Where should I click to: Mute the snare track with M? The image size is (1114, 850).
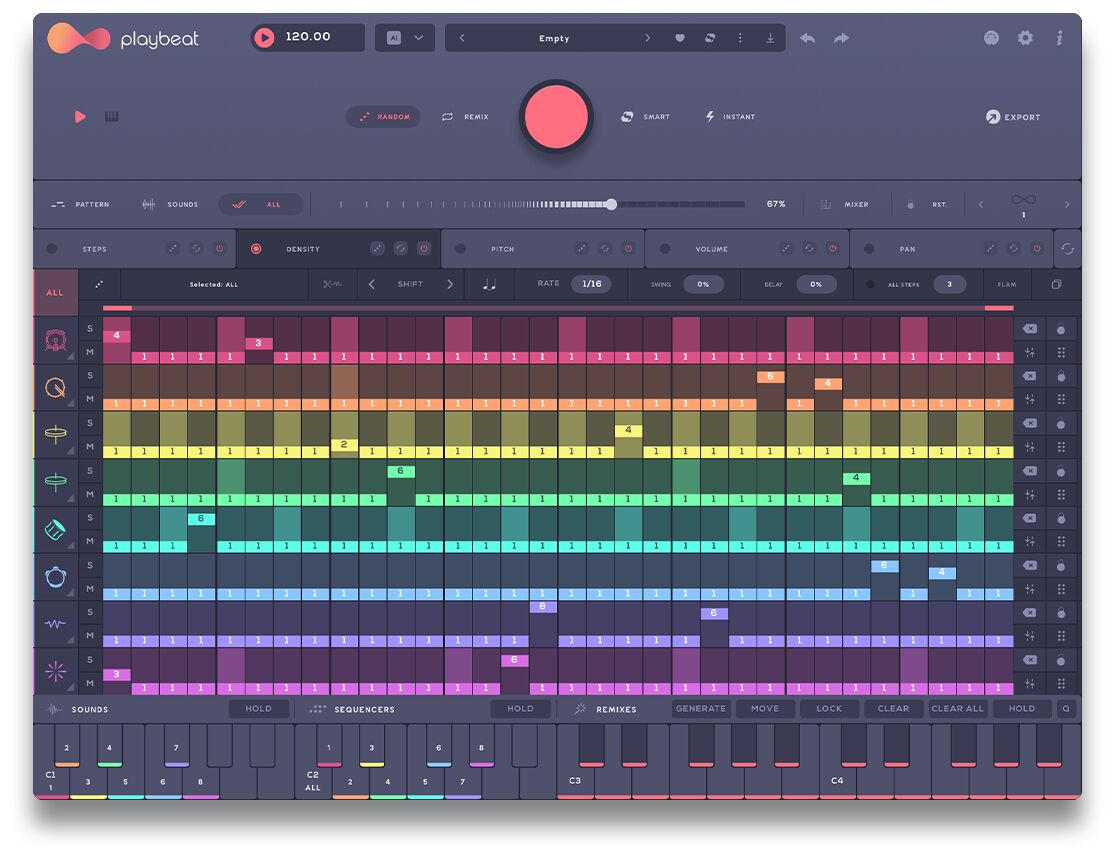90,399
